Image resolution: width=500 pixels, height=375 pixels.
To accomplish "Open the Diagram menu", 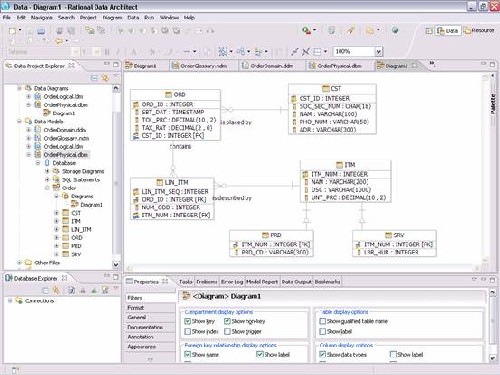I will point(112,17).
